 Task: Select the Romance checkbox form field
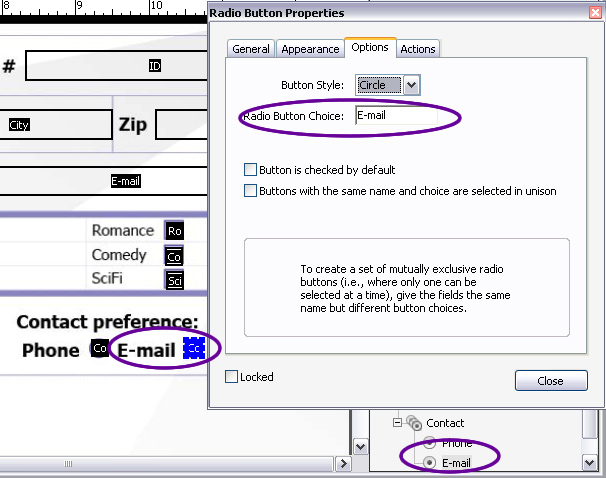[x=174, y=231]
